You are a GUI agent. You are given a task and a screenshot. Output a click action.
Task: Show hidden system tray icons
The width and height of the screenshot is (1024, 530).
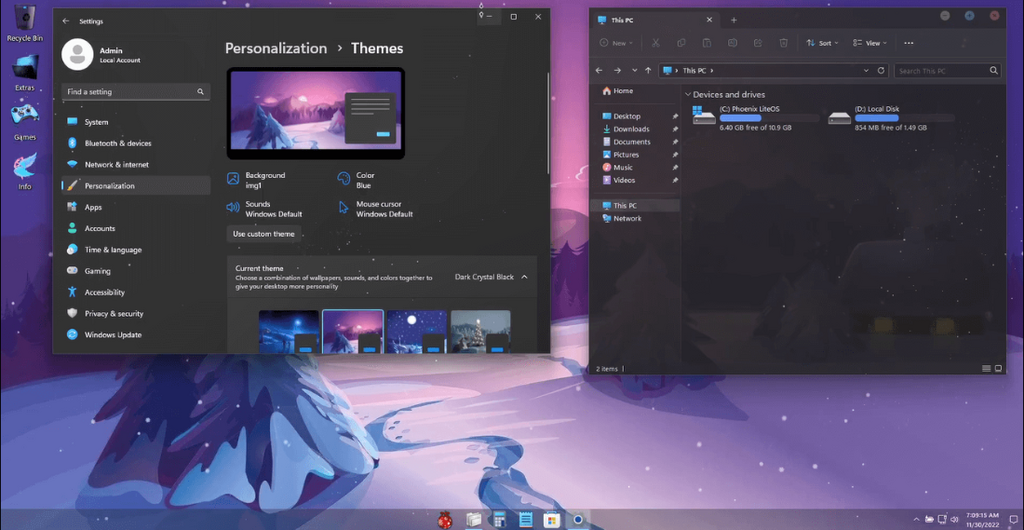(916, 520)
